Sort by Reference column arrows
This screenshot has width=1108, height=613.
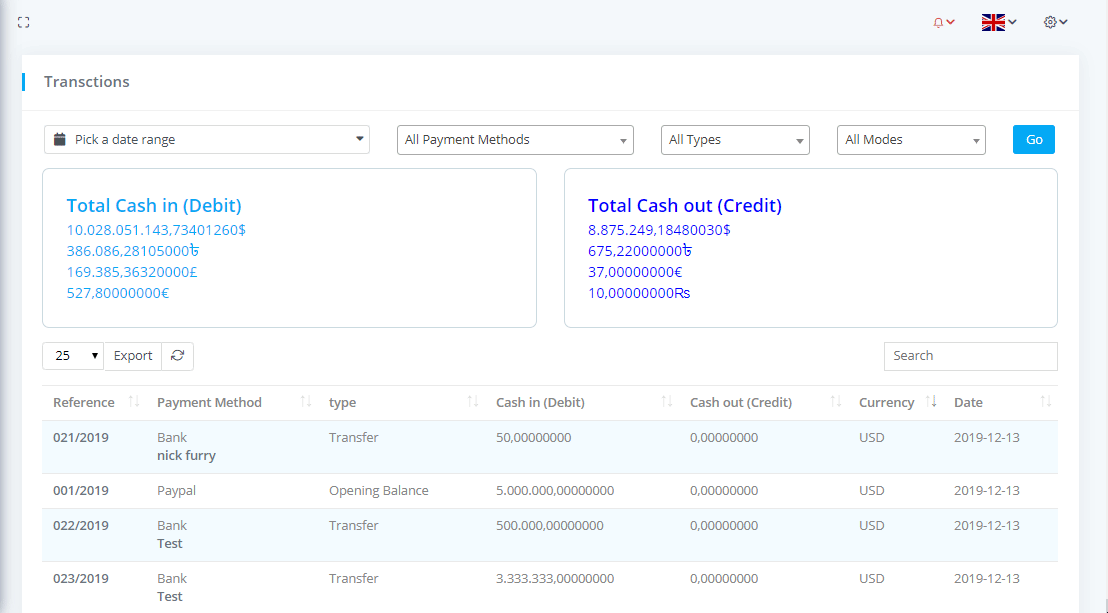click(134, 402)
